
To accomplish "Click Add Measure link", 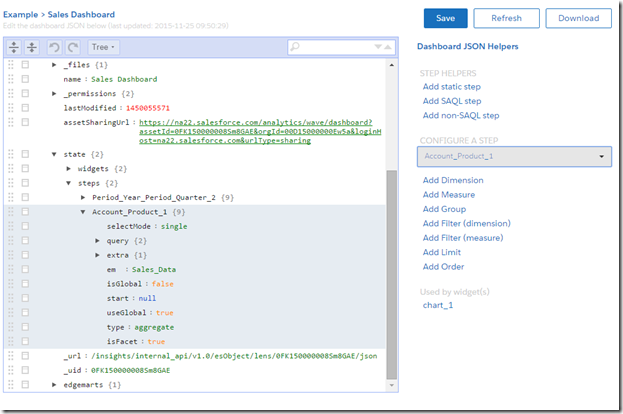I will coord(449,194).
